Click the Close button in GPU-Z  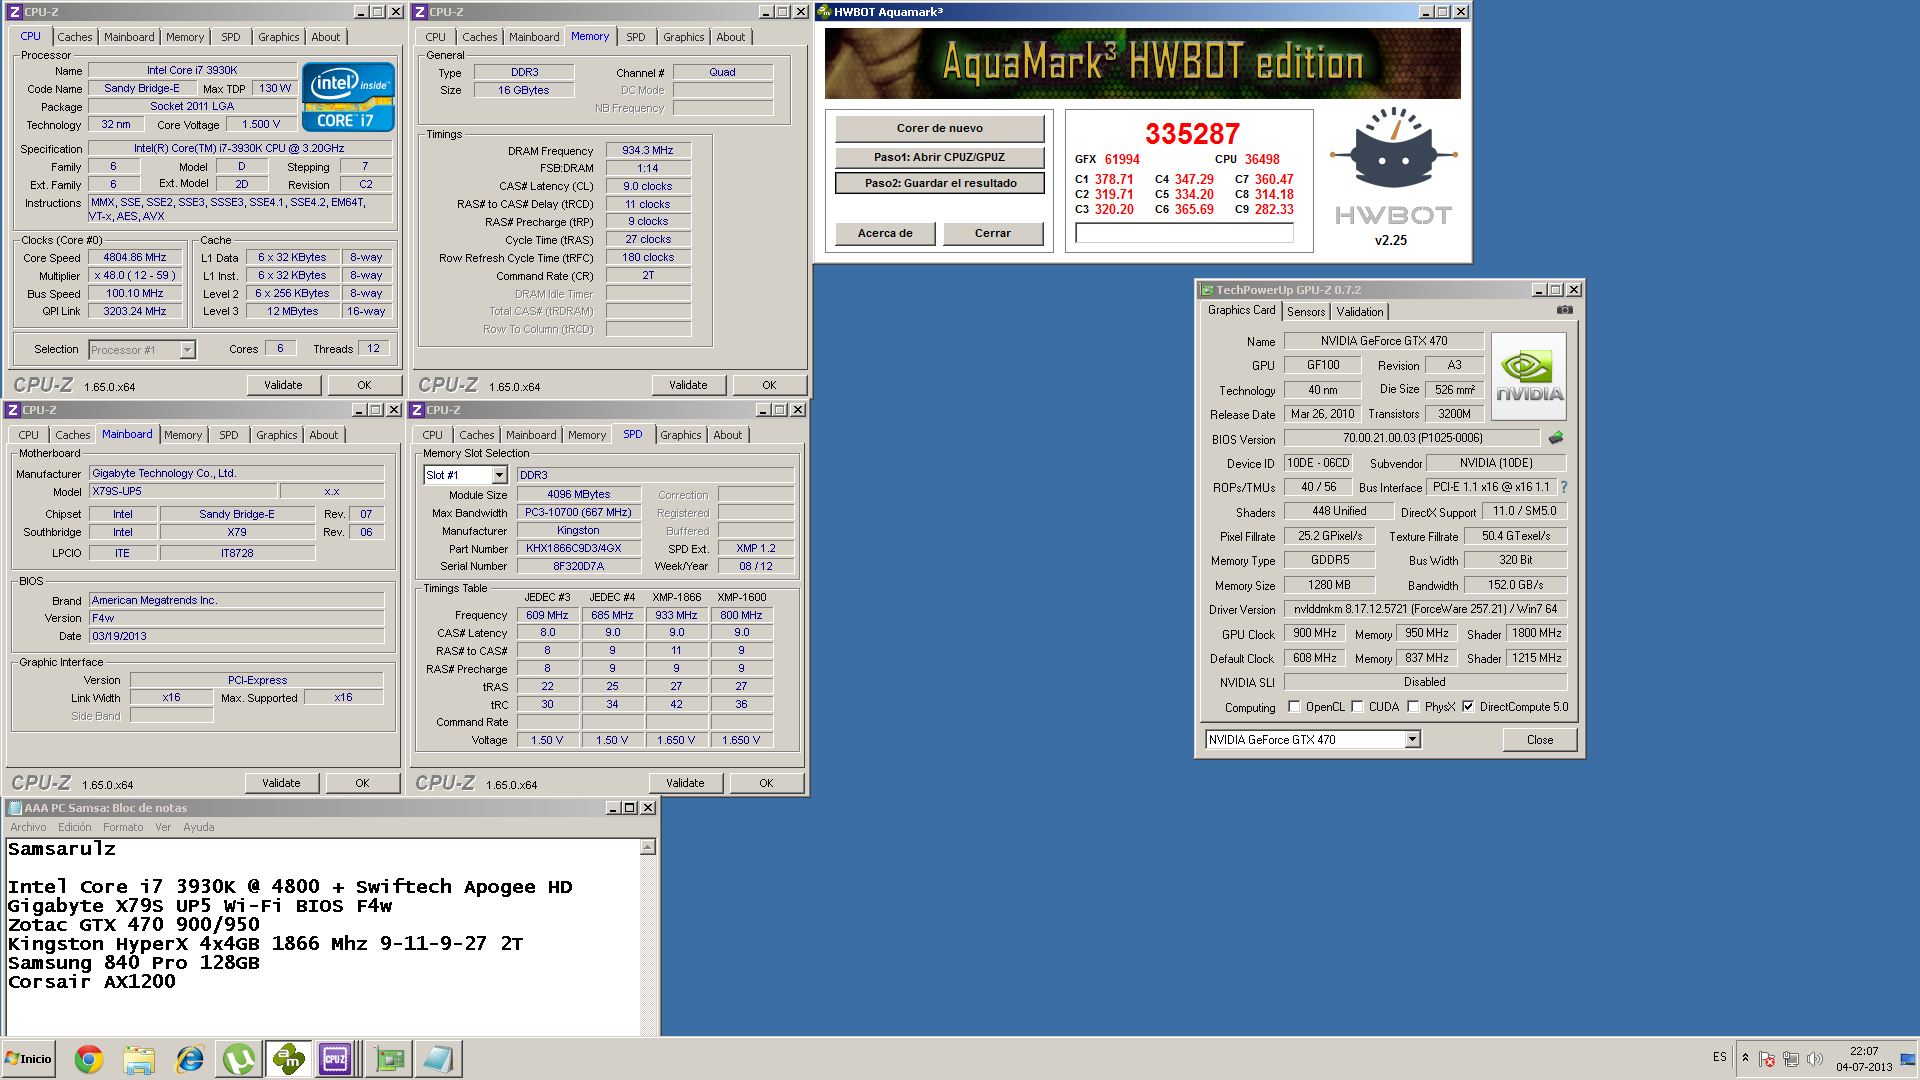tap(1540, 740)
